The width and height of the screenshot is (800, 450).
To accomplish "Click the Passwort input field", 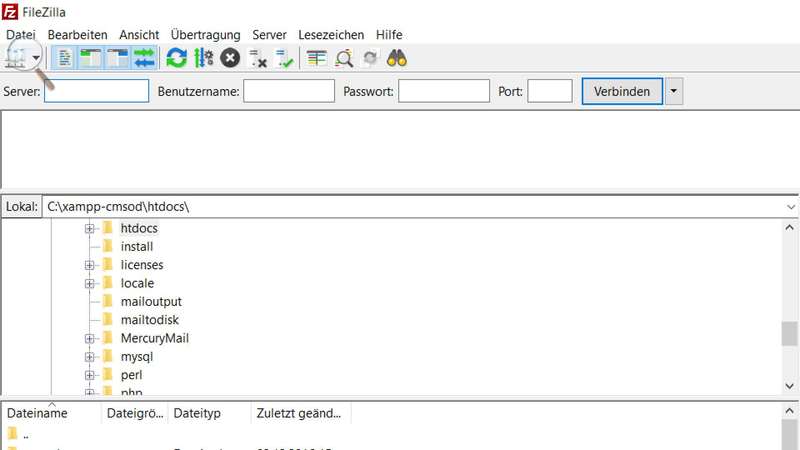I will (x=444, y=91).
